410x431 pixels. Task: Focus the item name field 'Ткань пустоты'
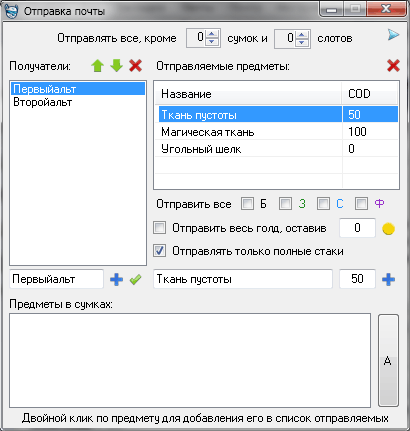pos(243,279)
